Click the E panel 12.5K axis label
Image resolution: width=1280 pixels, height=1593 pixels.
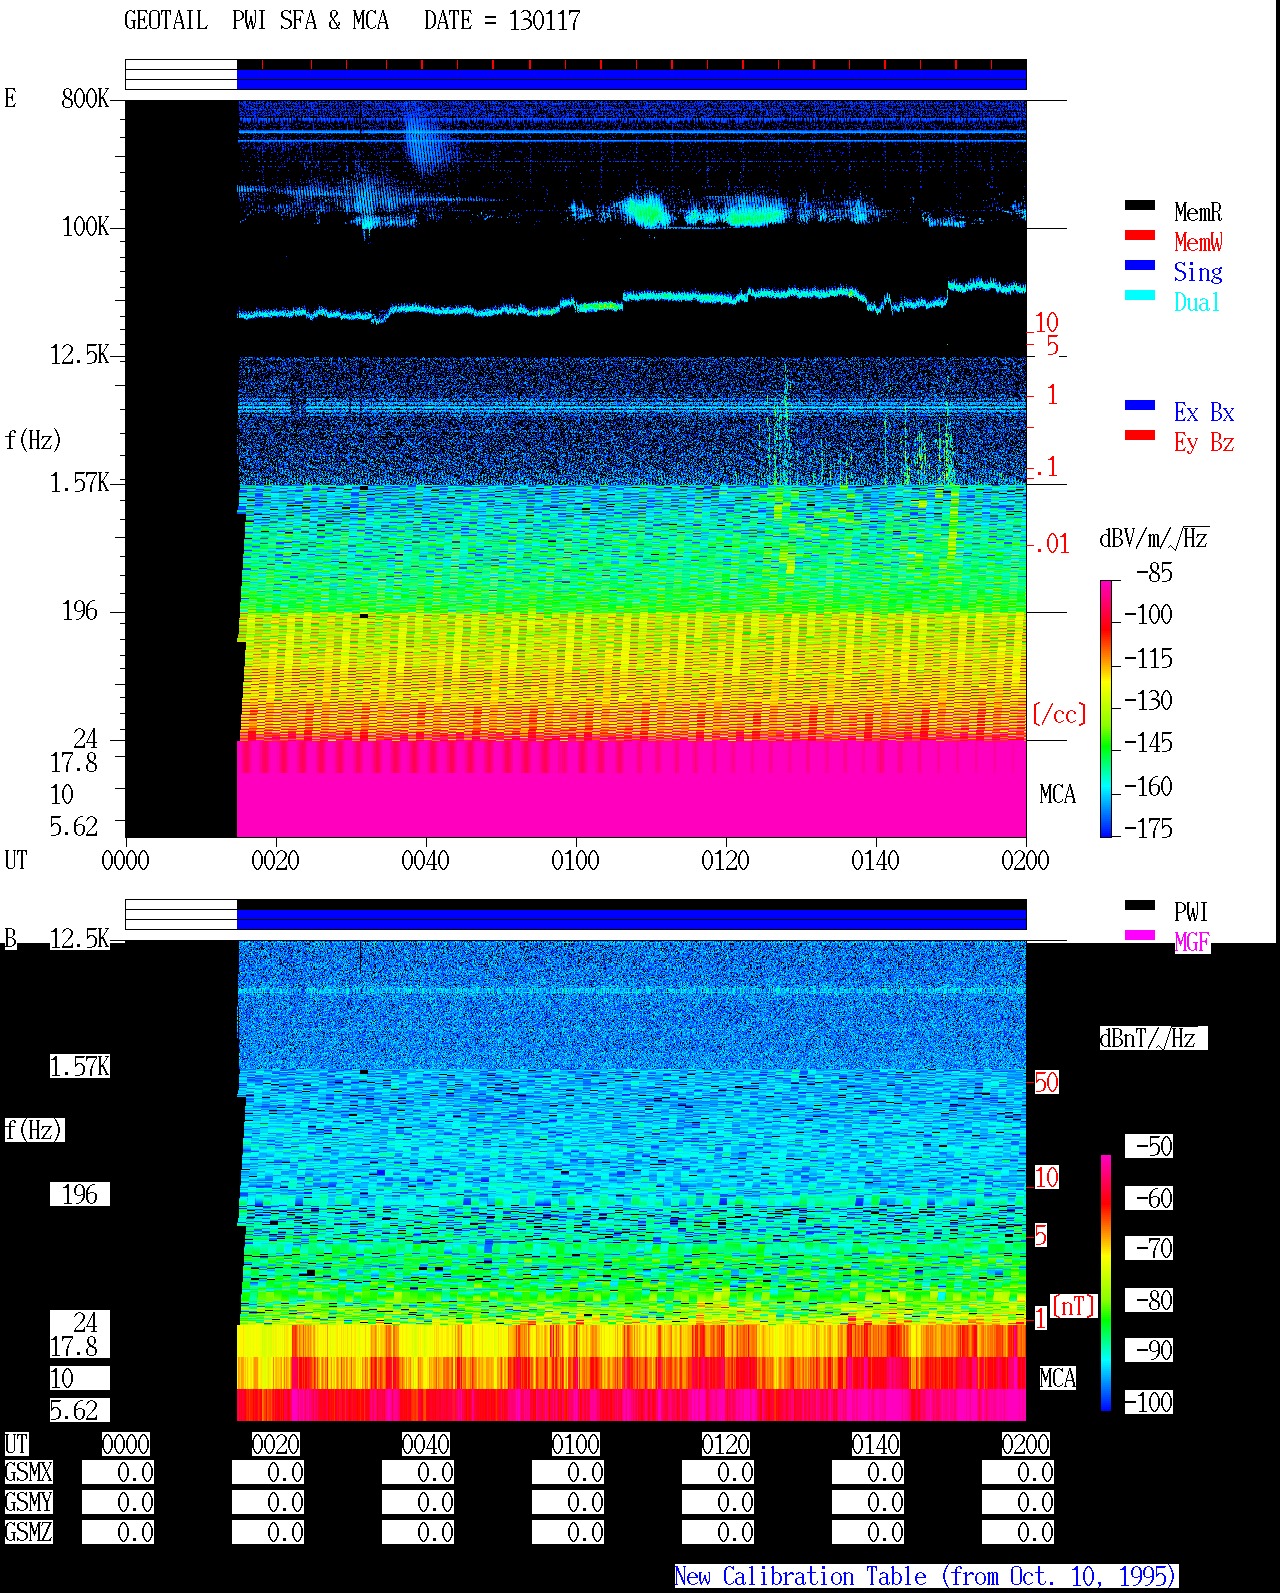(x=79, y=354)
